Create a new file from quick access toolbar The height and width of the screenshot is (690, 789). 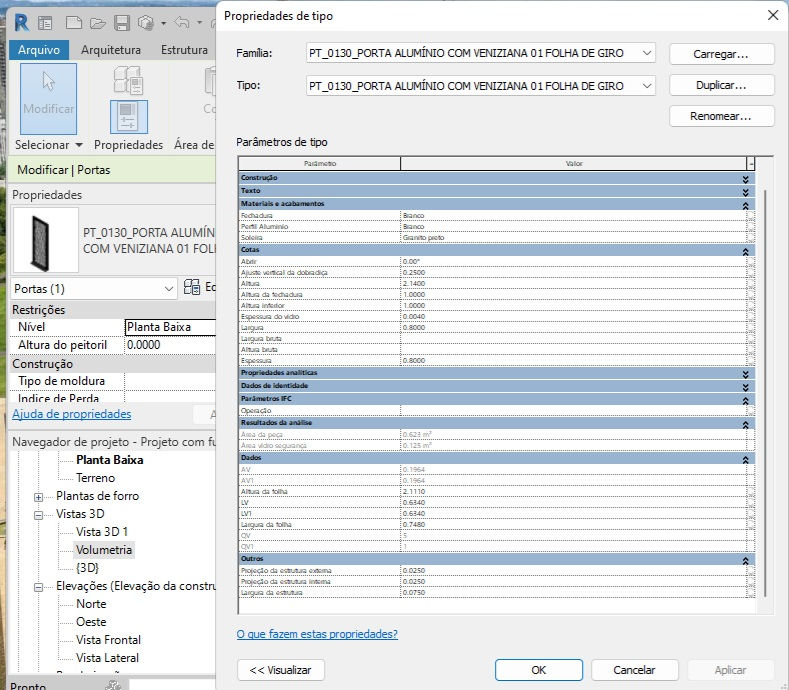pyautogui.click(x=73, y=23)
